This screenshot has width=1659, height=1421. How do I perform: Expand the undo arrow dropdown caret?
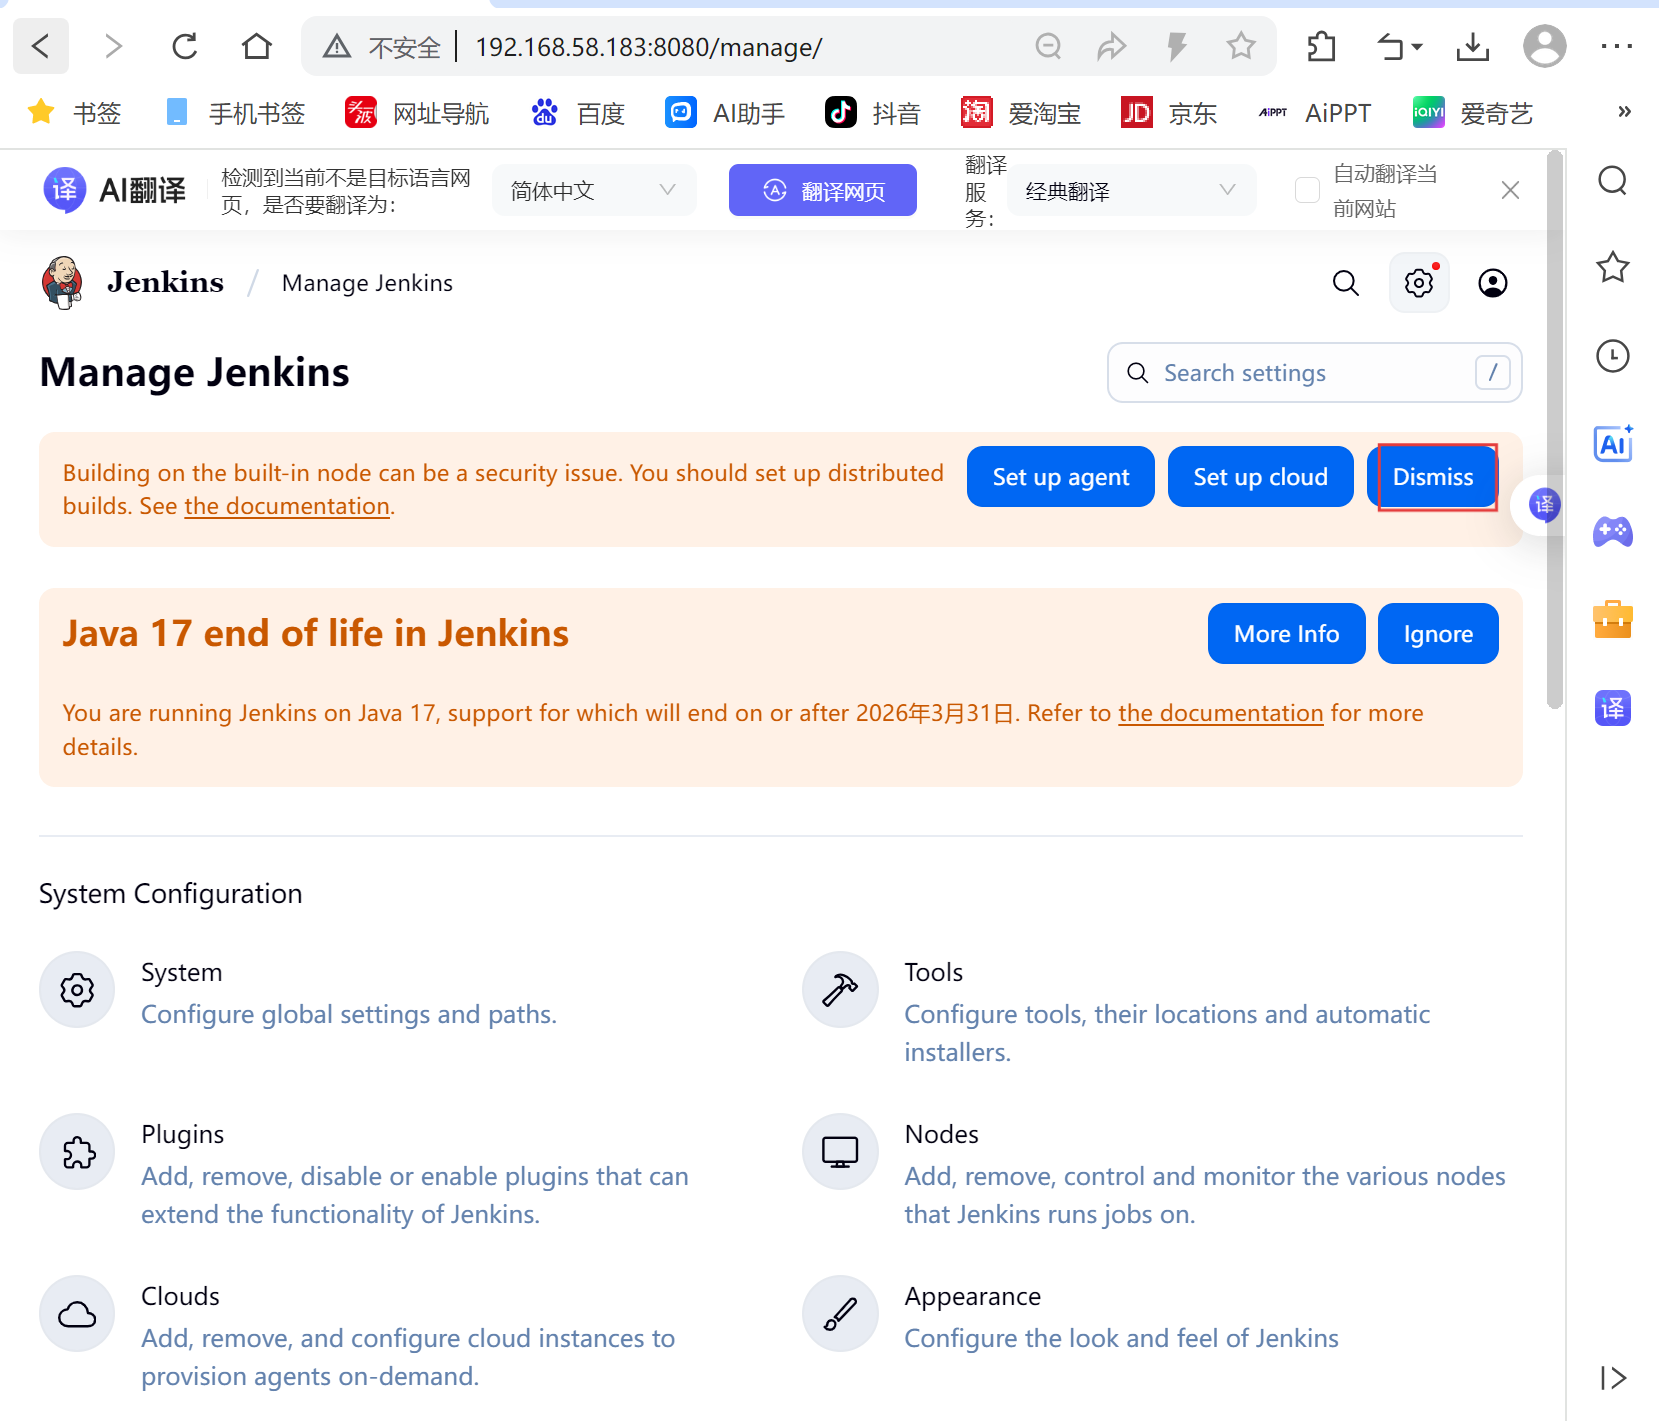(x=1417, y=47)
